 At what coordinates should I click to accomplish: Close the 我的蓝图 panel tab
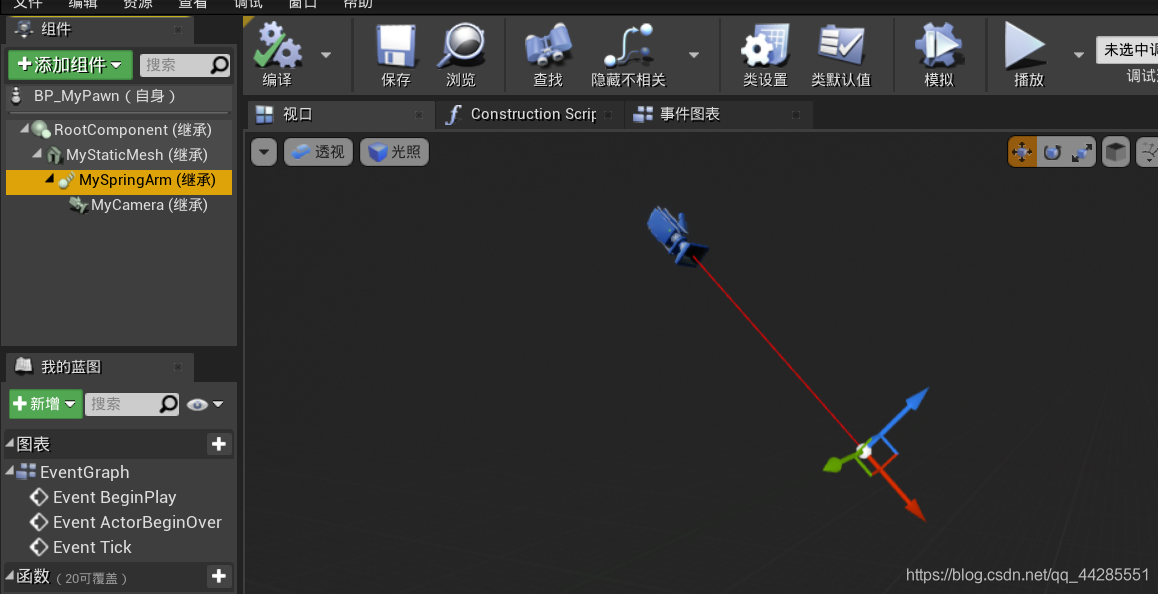tap(178, 367)
